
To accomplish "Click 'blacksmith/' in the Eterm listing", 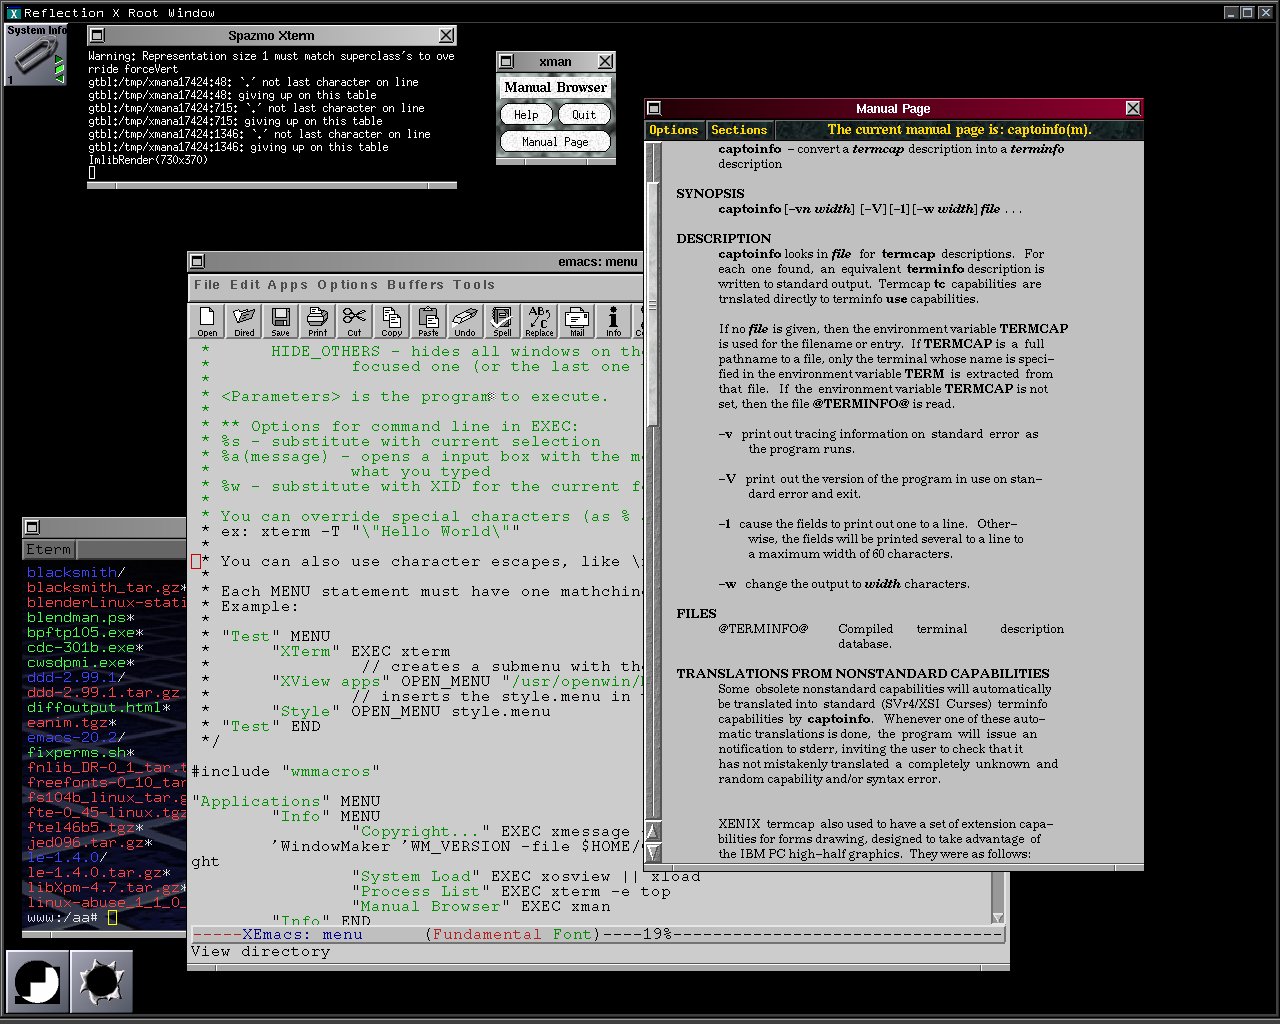I will 76,572.
